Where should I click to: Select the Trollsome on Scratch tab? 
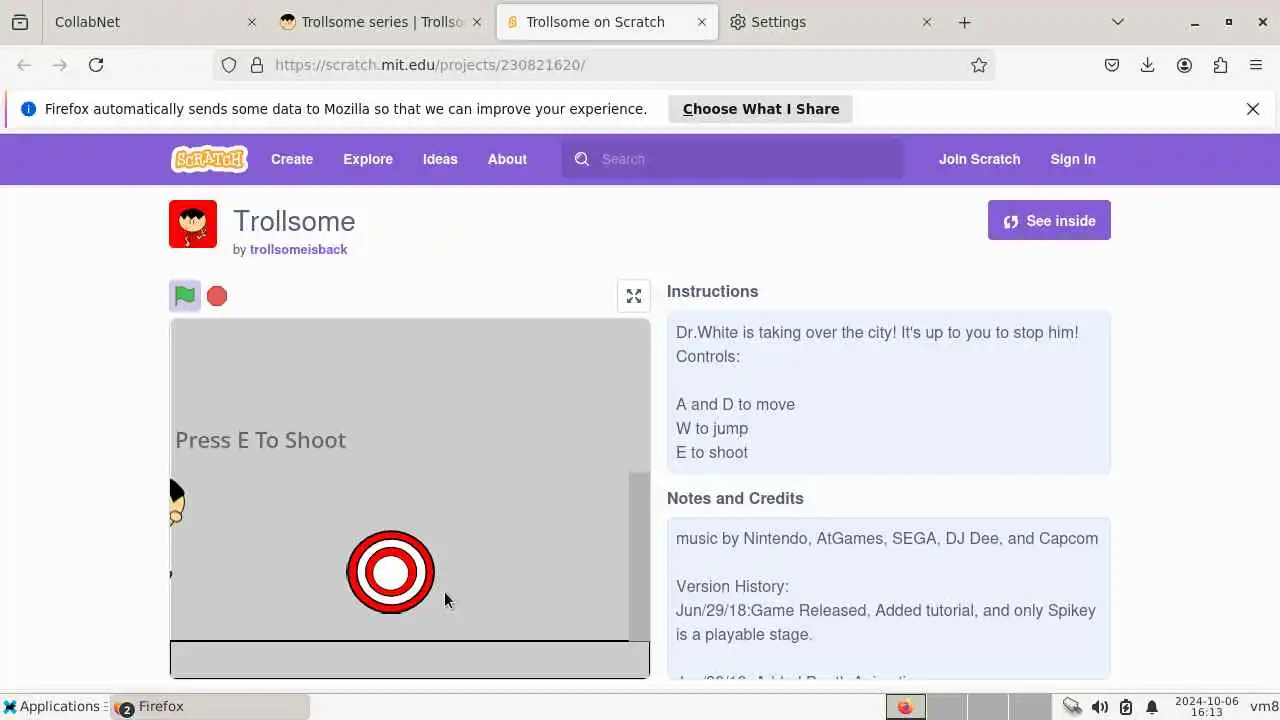tap(607, 22)
